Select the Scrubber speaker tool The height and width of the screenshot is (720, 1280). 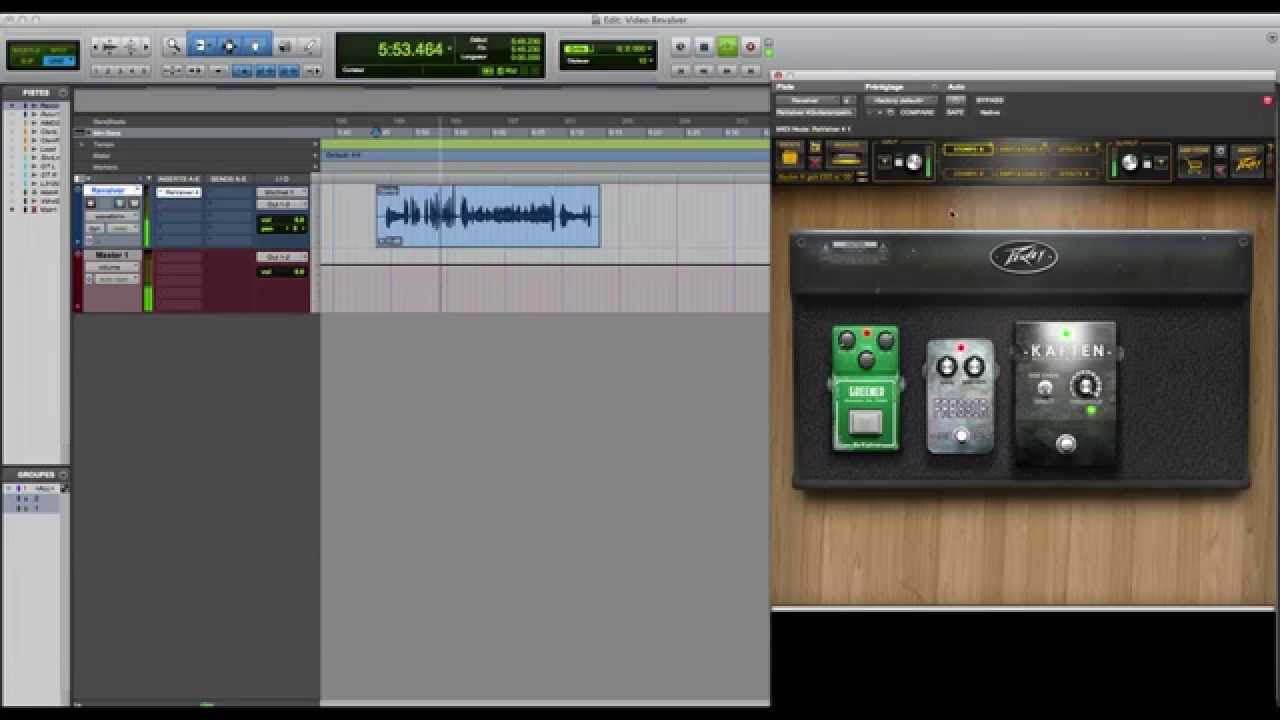coord(285,45)
